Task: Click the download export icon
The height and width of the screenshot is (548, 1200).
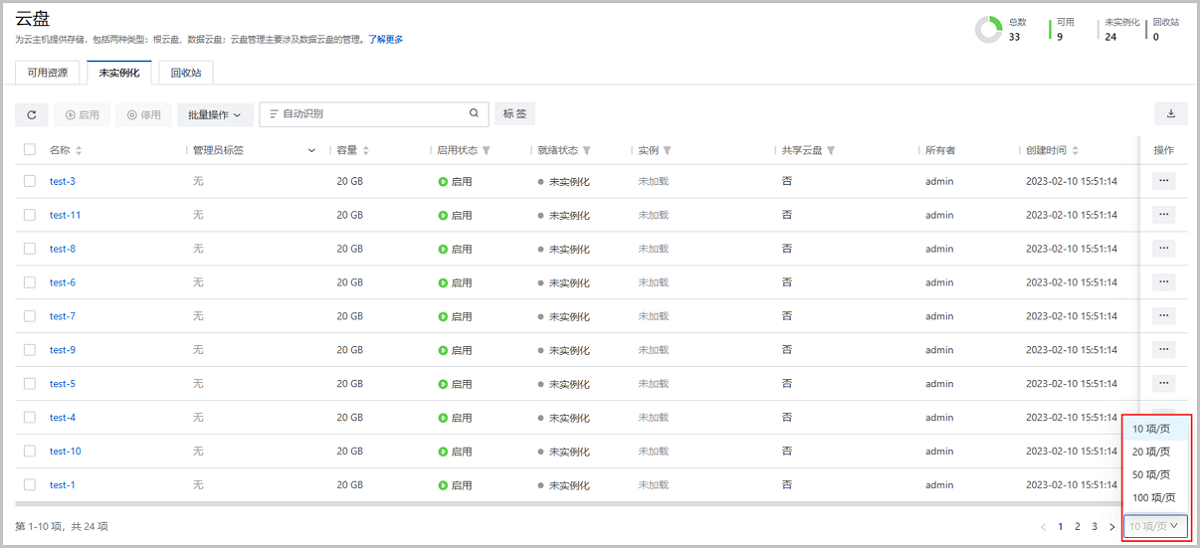Action: click(x=1170, y=114)
